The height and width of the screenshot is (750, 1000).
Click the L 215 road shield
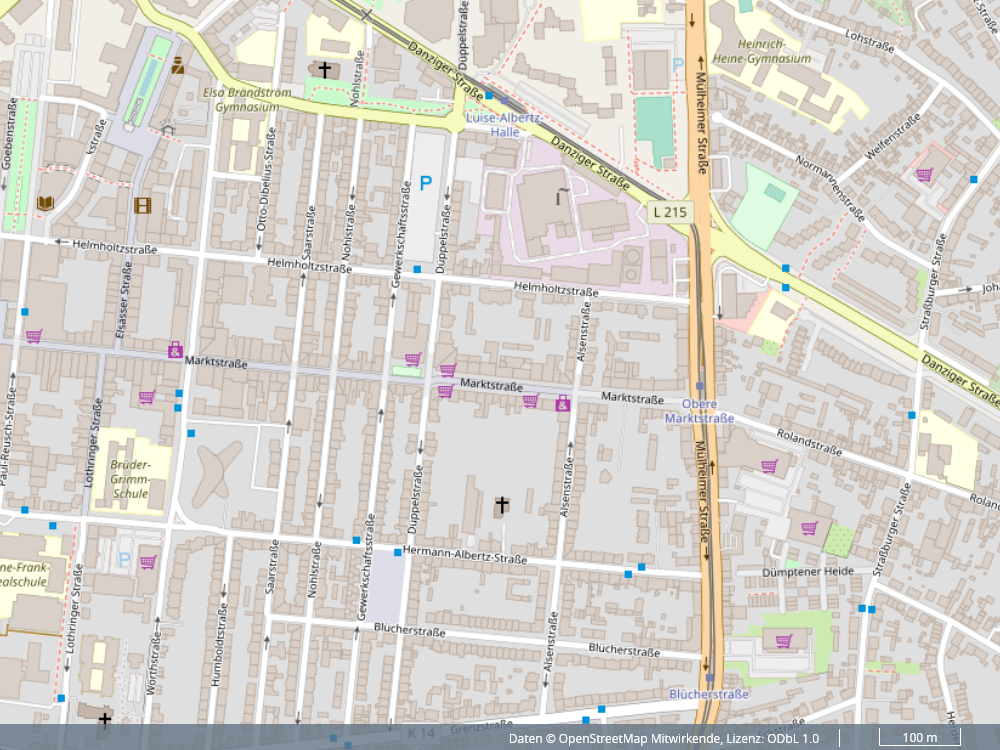670,212
